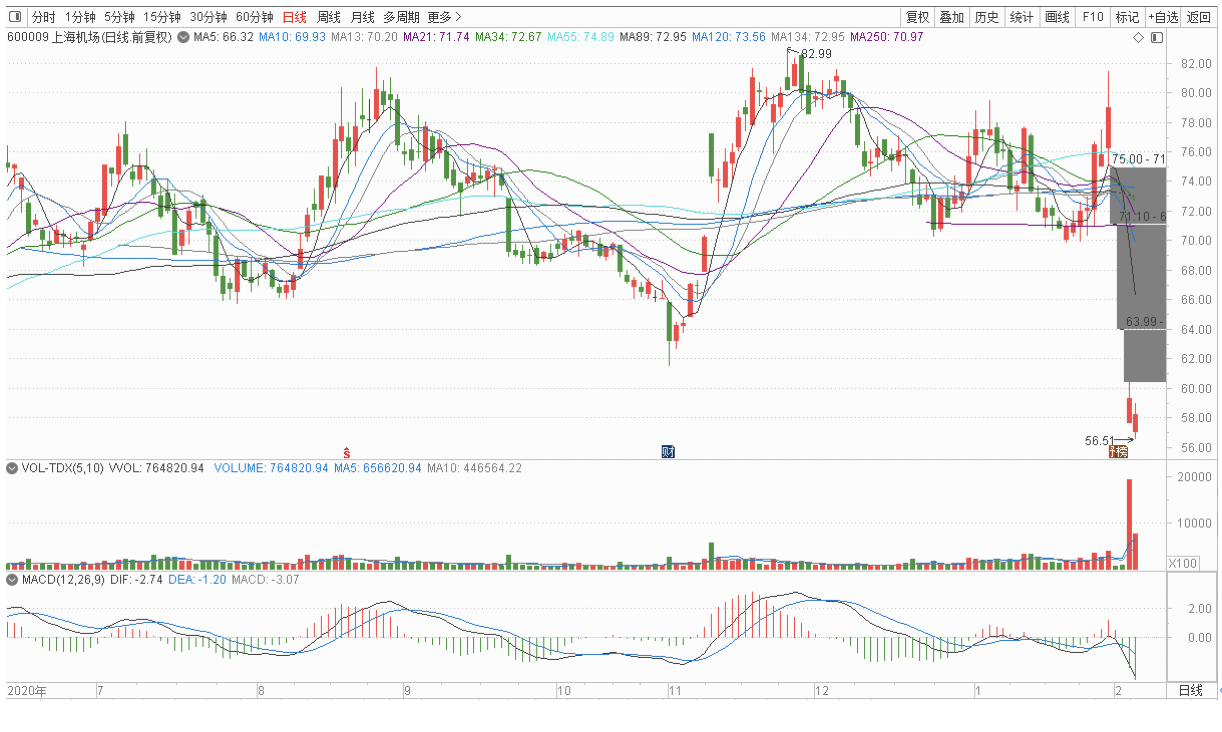Switch to the 60分钟 period tab

[254, 17]
